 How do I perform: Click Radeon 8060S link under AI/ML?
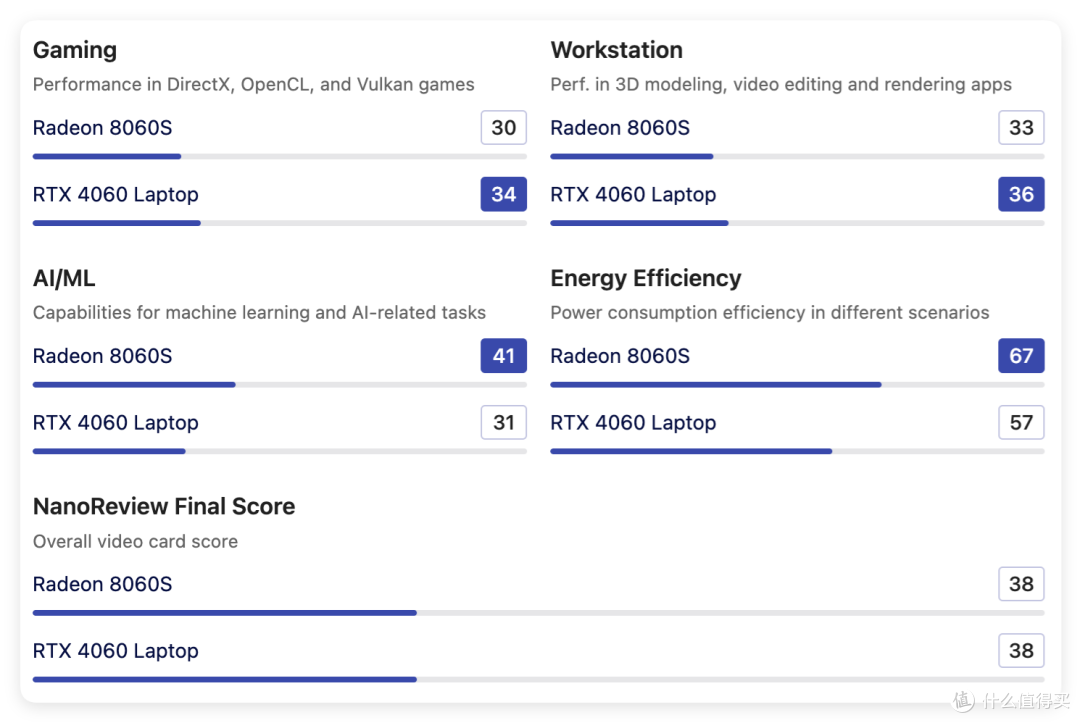pyautogui.click(x=103, y=356)
